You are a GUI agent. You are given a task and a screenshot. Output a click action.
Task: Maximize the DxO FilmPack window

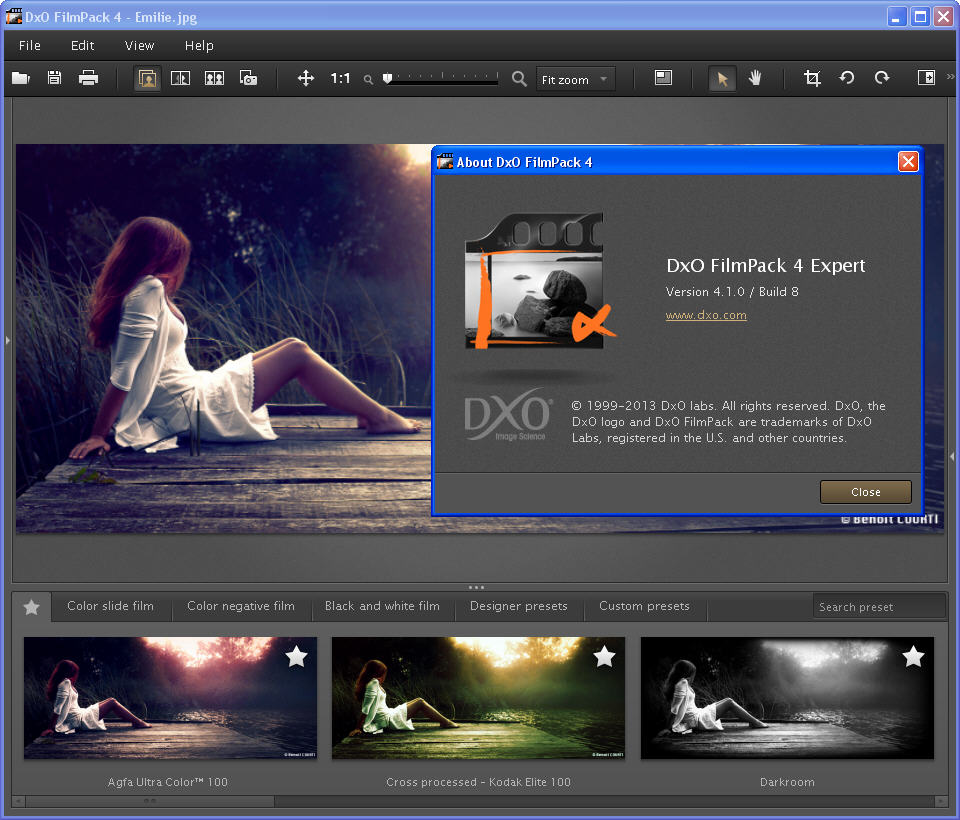[920, 17]
